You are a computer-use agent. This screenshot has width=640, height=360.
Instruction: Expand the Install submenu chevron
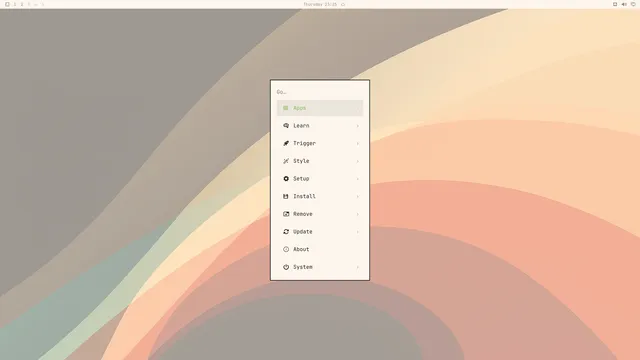tap(358, 196)
